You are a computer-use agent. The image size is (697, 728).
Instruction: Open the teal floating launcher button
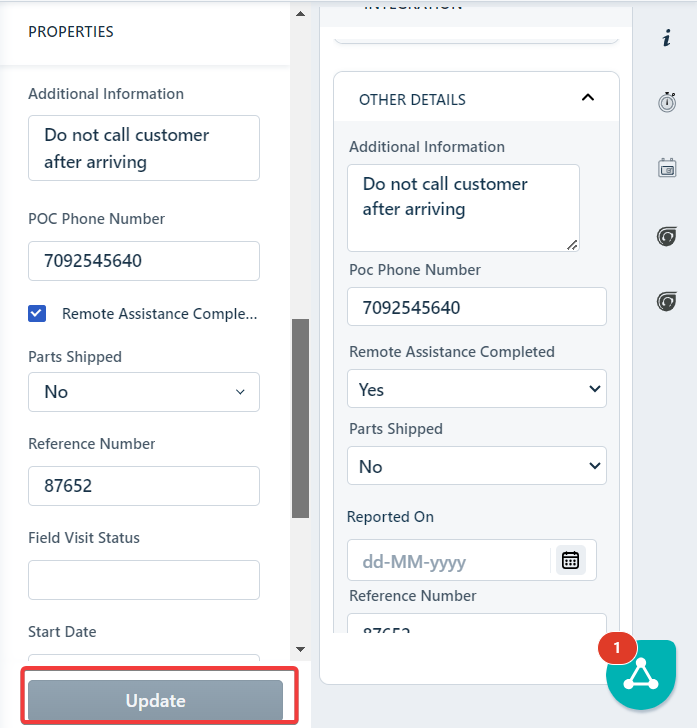pyautogui.click(x=641, y=675)
